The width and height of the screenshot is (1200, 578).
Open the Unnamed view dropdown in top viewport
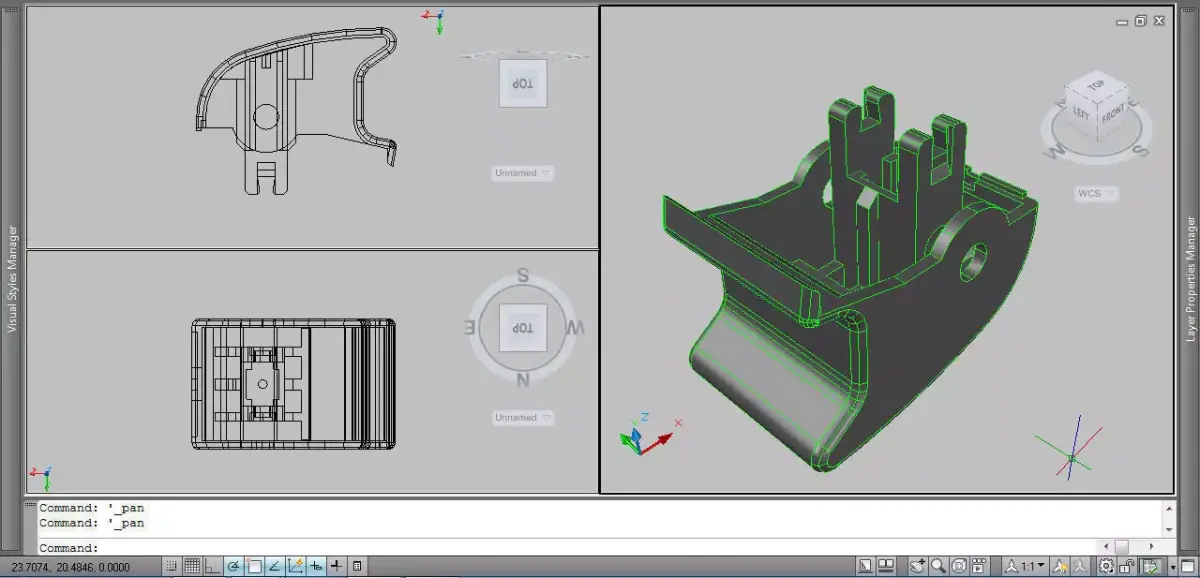point(521,172)
